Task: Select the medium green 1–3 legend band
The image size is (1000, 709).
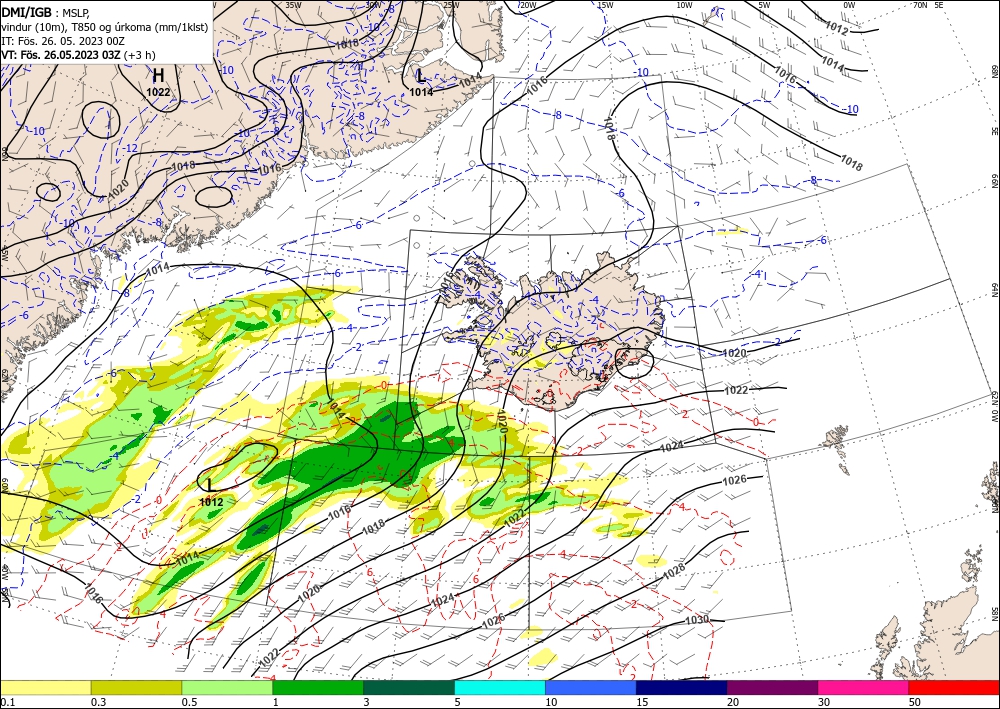Action: 318,687
